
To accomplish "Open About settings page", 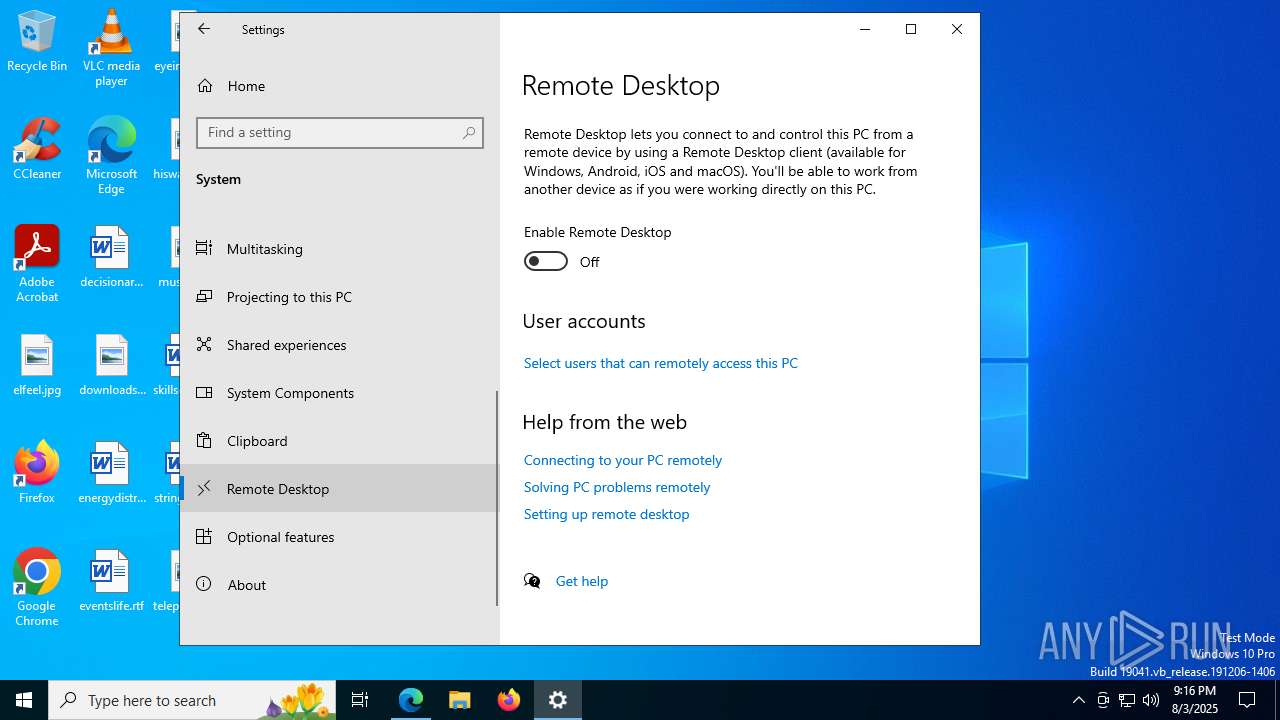I will tap(340, 585).
